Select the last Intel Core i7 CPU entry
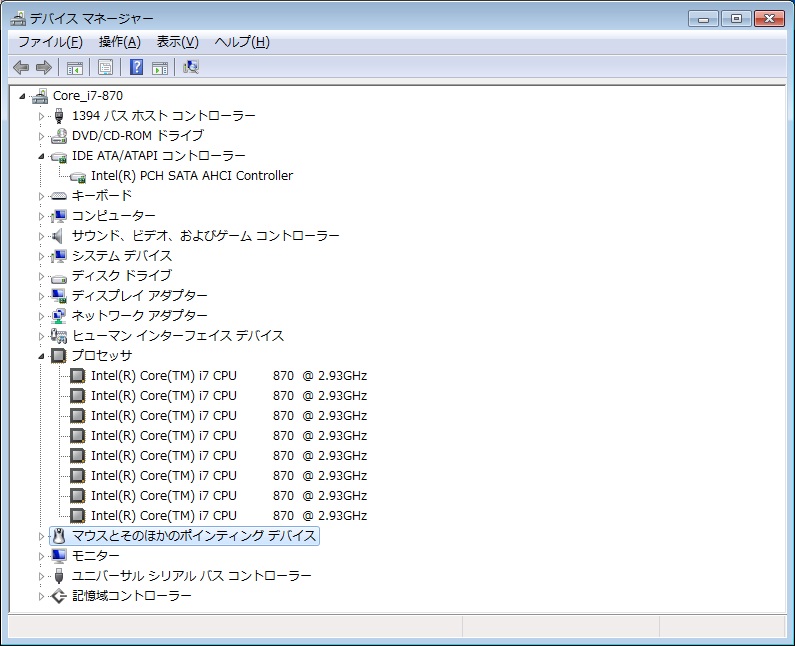 (229, 516)
